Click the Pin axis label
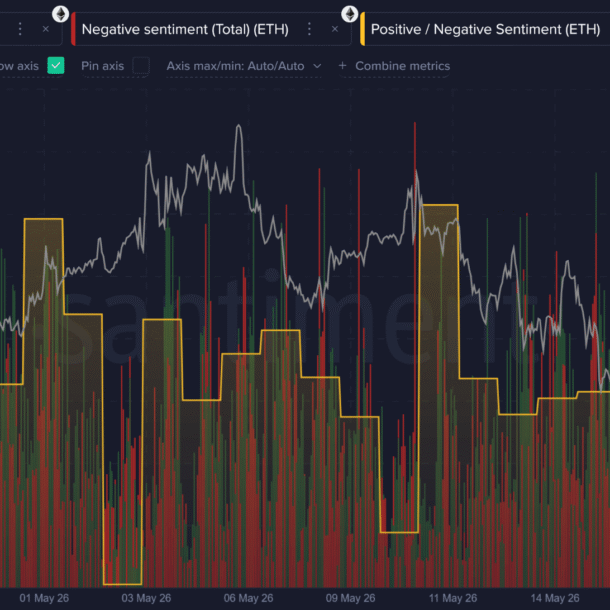 103,66
